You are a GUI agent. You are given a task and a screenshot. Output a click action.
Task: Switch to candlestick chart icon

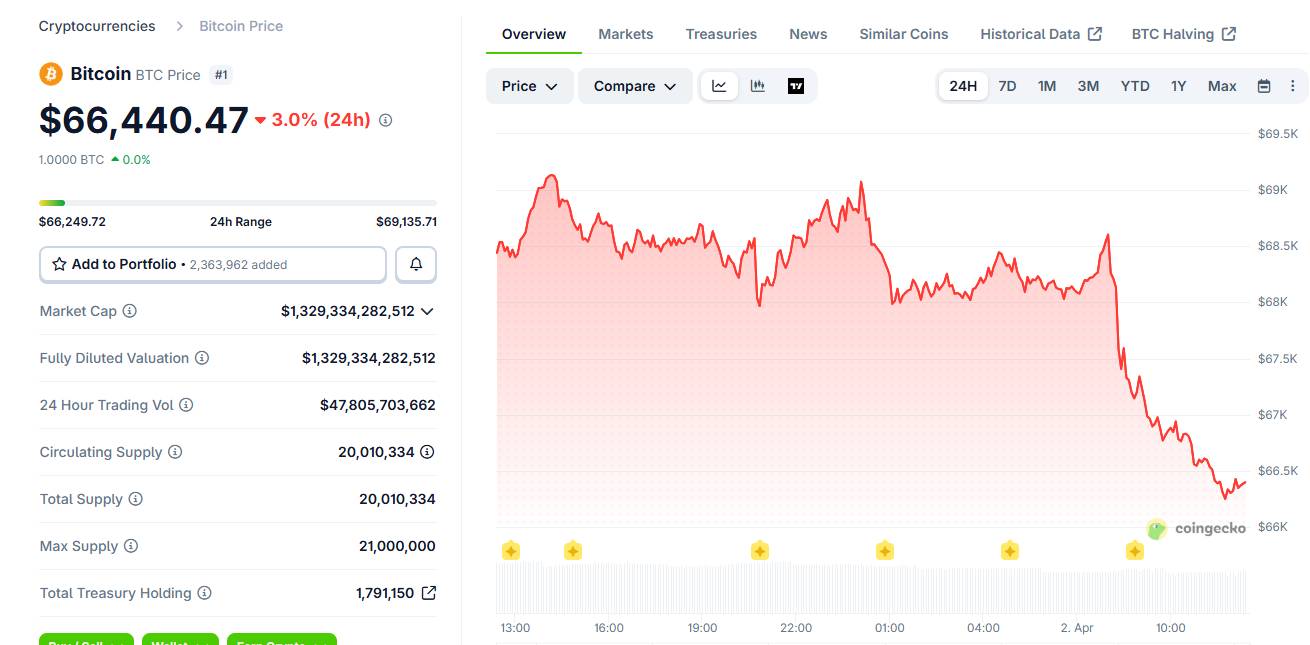757,86
